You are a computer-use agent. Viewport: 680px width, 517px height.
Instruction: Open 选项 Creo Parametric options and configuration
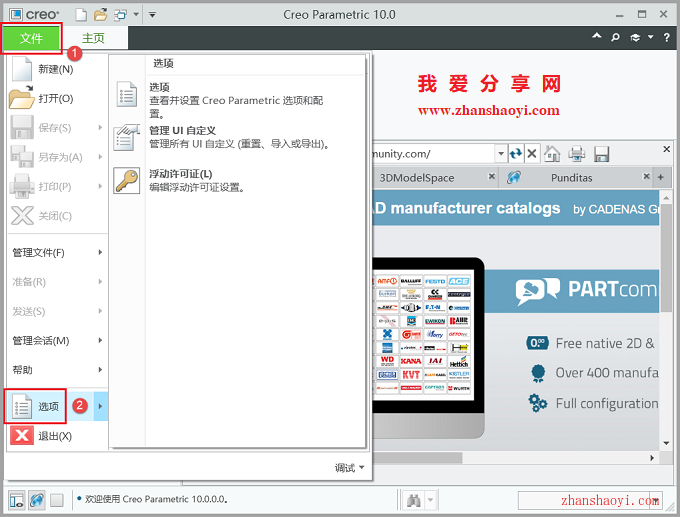pyautogui.click(x=236, y=100)
